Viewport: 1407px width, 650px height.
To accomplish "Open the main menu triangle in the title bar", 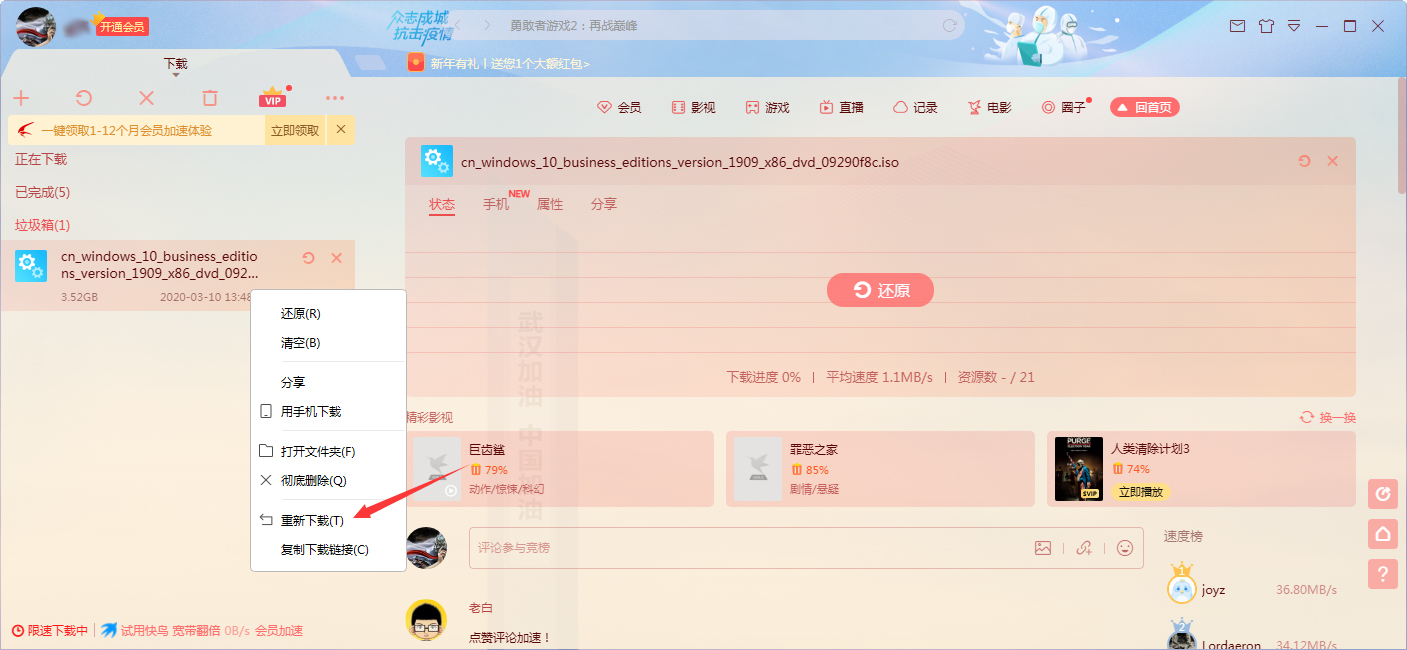I will pyautogui.click(x=1294, y=27).
